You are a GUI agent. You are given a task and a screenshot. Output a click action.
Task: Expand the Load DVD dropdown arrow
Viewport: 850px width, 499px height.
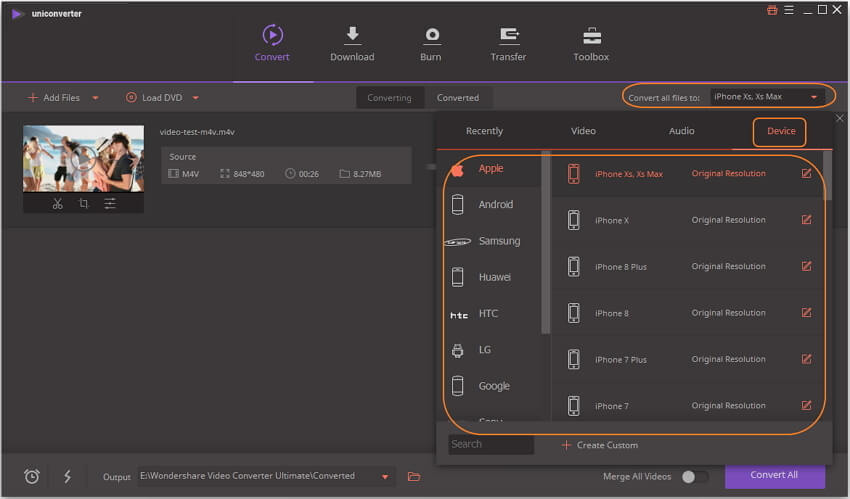click(196, 98)
